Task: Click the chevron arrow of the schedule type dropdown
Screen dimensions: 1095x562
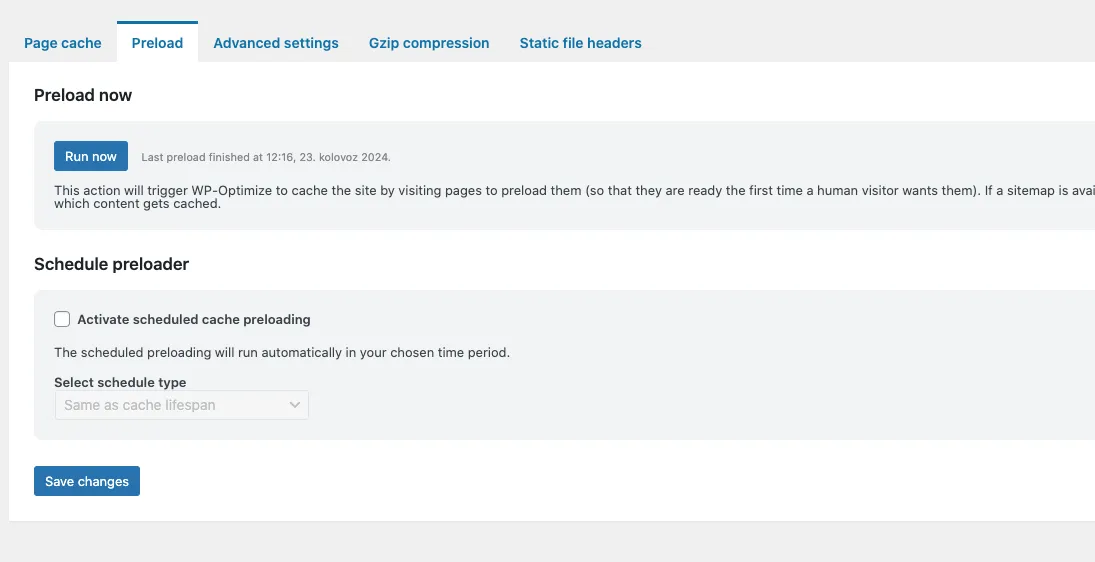Action: tap(295, 405)
